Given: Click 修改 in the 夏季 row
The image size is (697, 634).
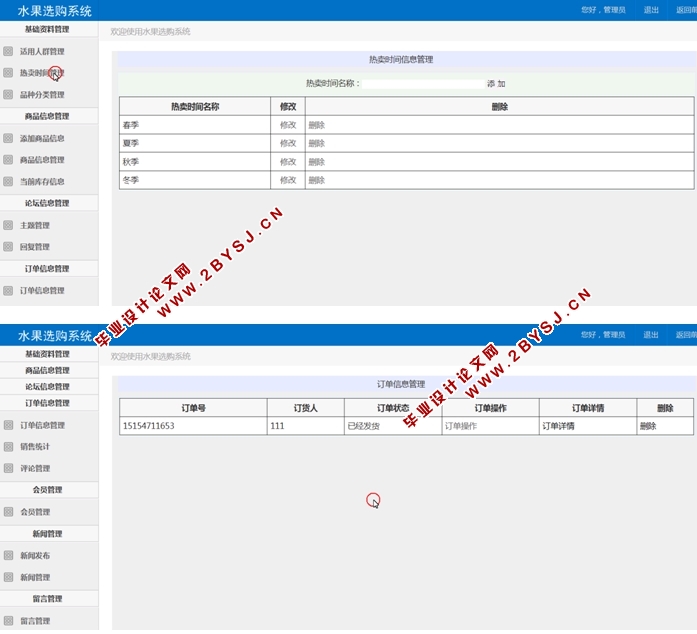Looking at the screenshot, I should (x=288, y=143).
